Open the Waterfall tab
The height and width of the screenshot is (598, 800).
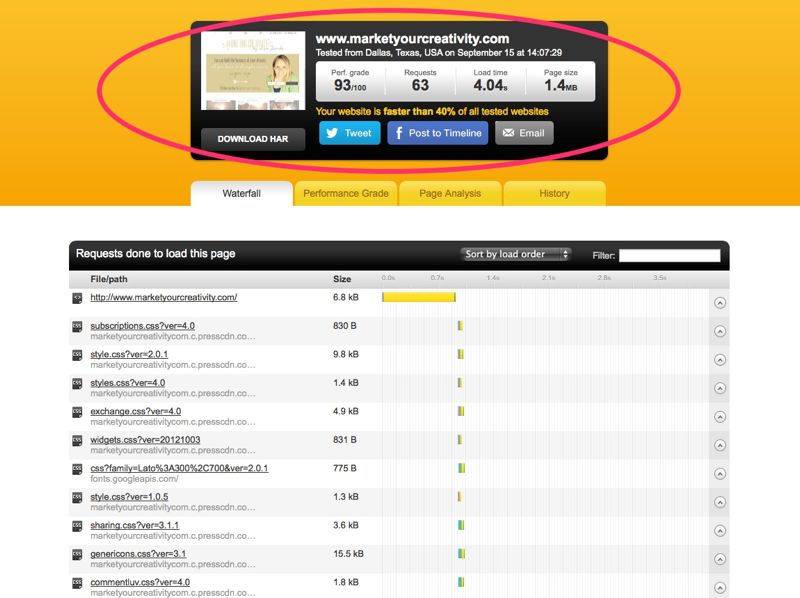pyautogui.click(x=241, y=193)
